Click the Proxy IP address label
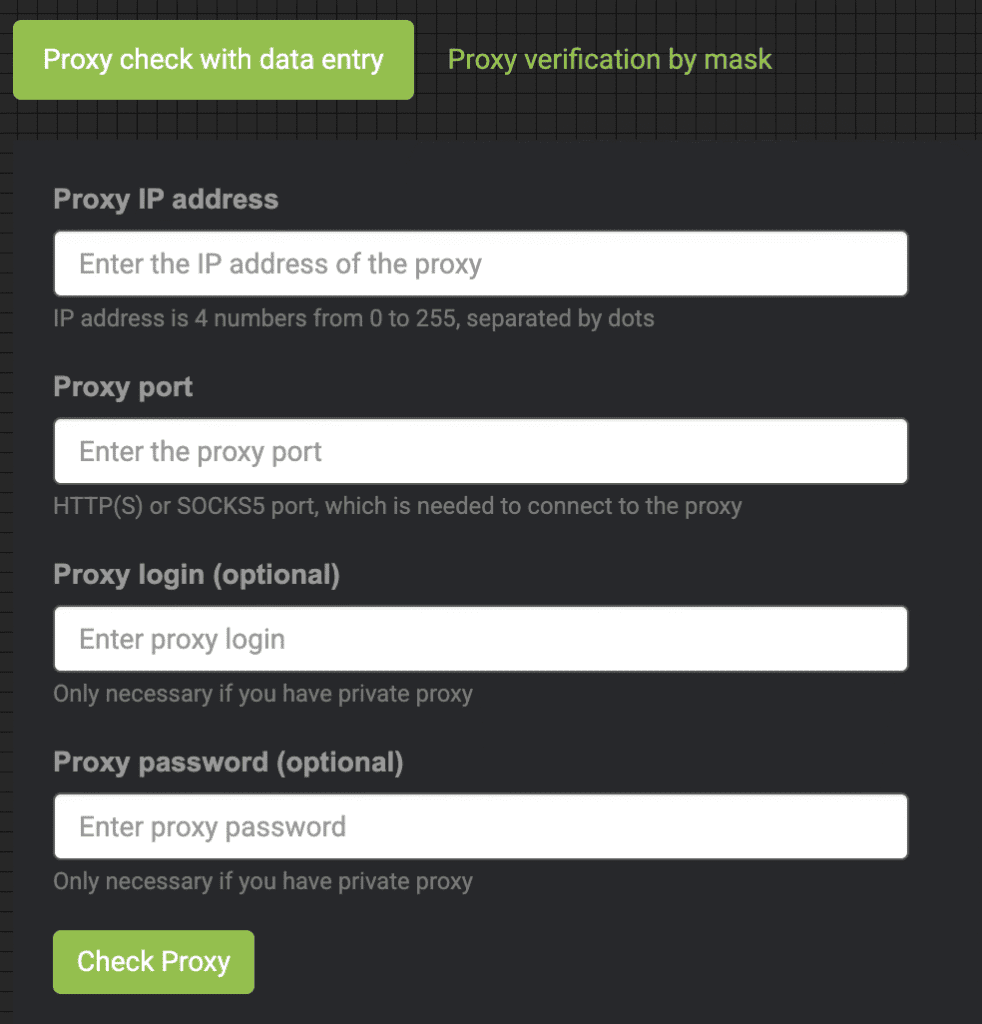This screenshot has width=982, height=1024. click(165, 199)
